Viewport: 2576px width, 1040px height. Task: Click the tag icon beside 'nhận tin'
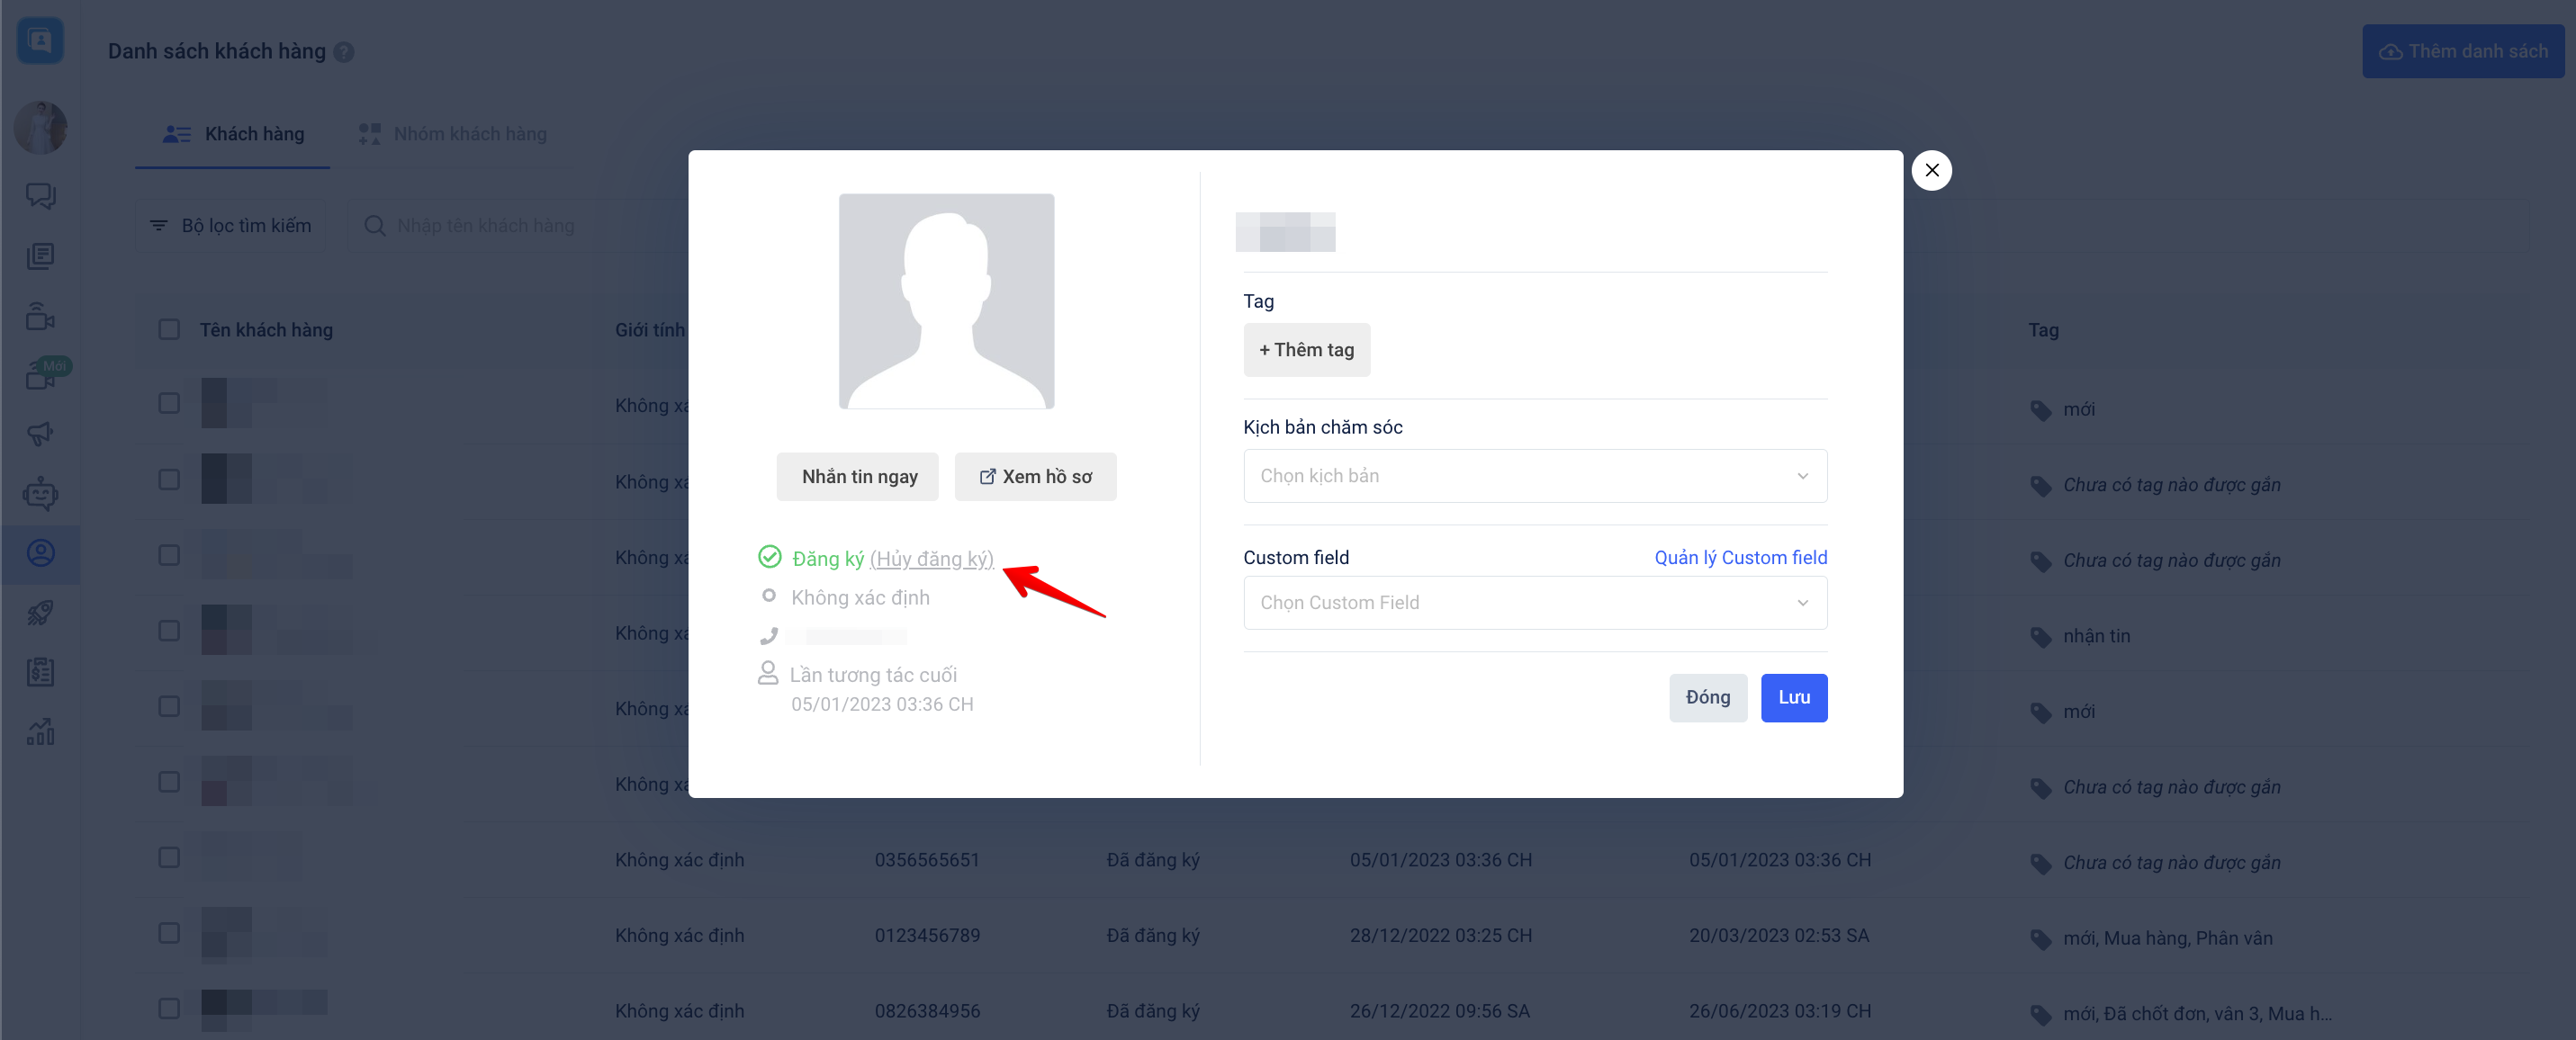2040,637
